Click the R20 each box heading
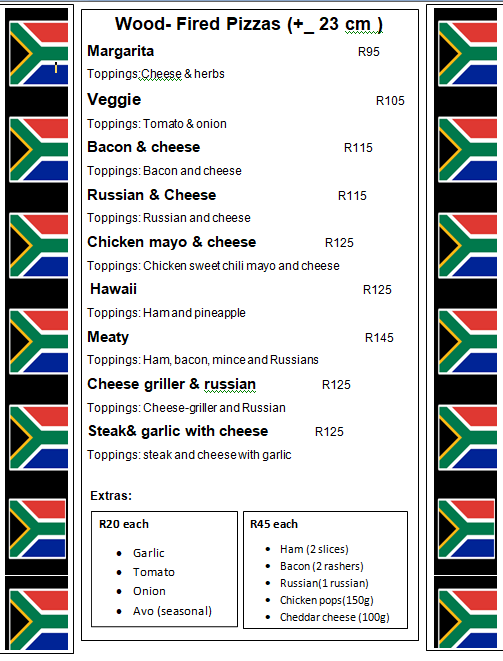503x661 pixels. 124,524
